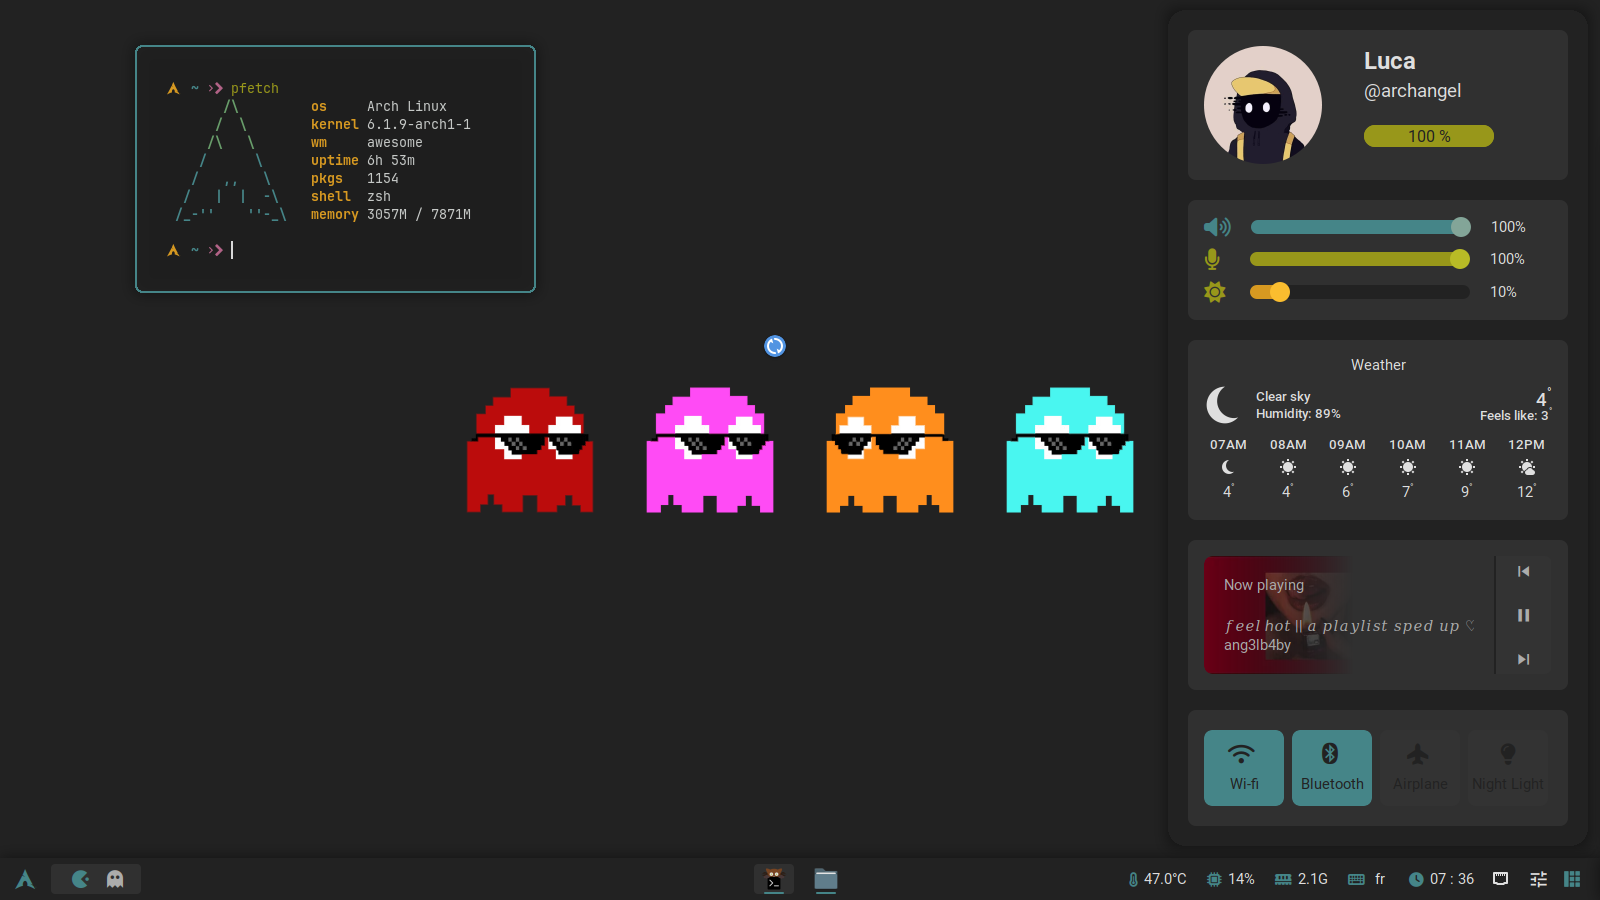Click the 12PM partly cloudy icon
Viewport: 1600px width, 900px height.
pos(1527,467)
